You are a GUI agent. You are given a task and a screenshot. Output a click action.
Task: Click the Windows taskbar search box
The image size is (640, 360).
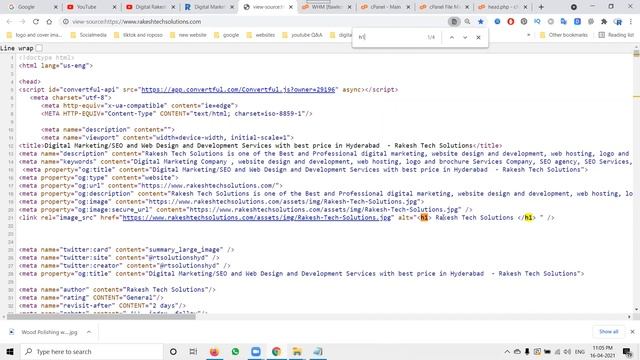tap(92, 351)
